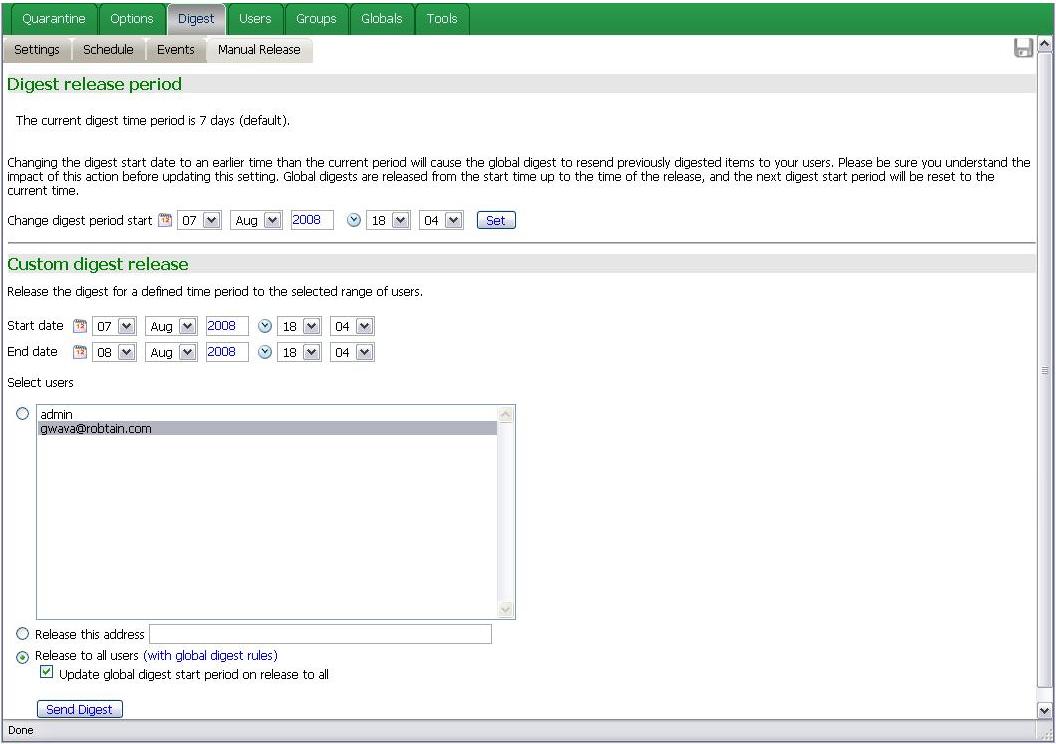Viewport: 1056px width, 744px height.
Task: Click the Send Digest button
Action: pos(79,709)
